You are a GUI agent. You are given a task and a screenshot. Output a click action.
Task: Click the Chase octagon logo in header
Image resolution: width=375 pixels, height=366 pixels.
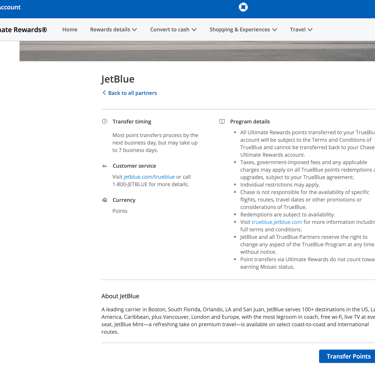tap(243, 7)
